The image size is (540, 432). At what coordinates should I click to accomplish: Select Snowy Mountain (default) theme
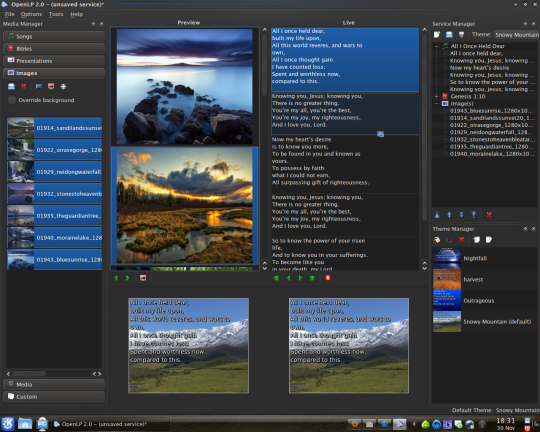coord(485,322)
